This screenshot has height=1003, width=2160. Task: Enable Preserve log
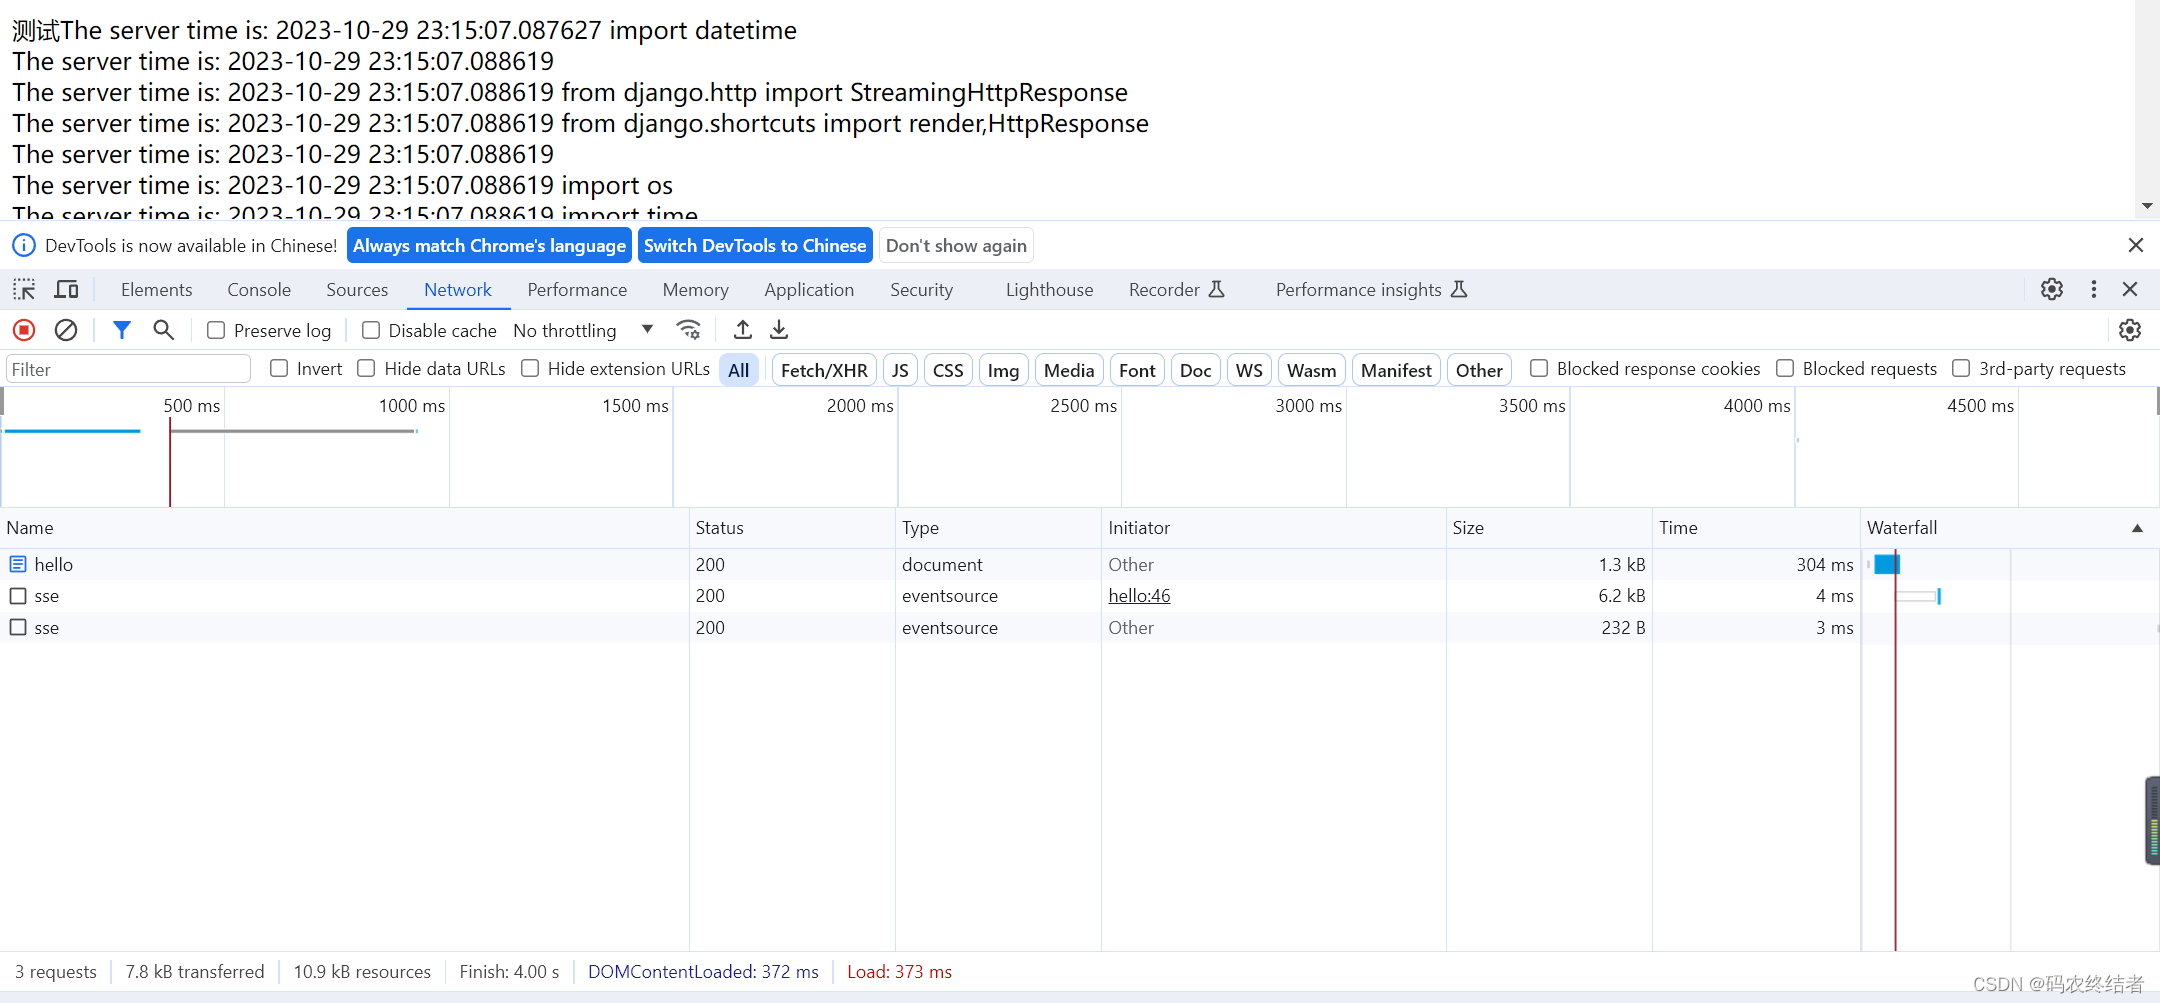[215, 329]
